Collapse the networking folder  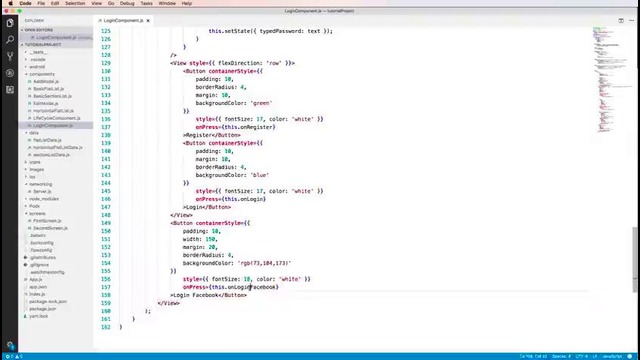tap(40, 184)
